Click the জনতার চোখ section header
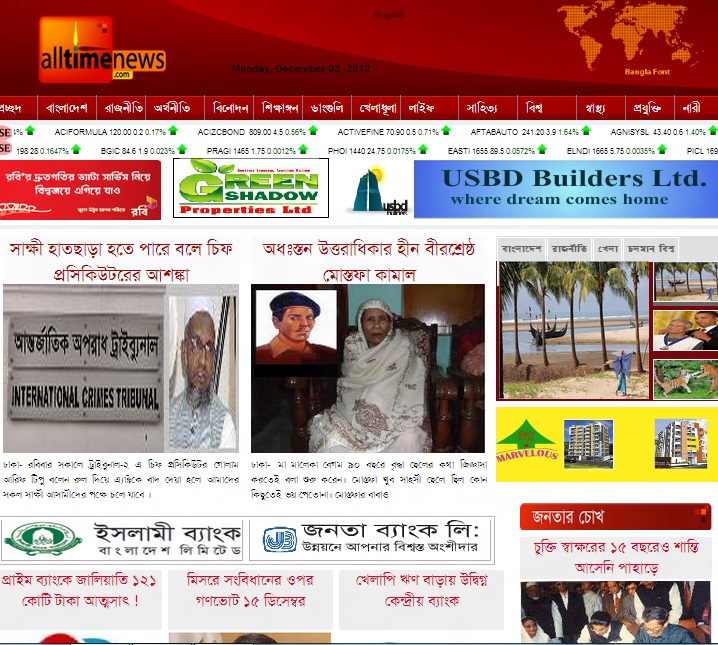 pyautogui.click(x=615, y=516)
